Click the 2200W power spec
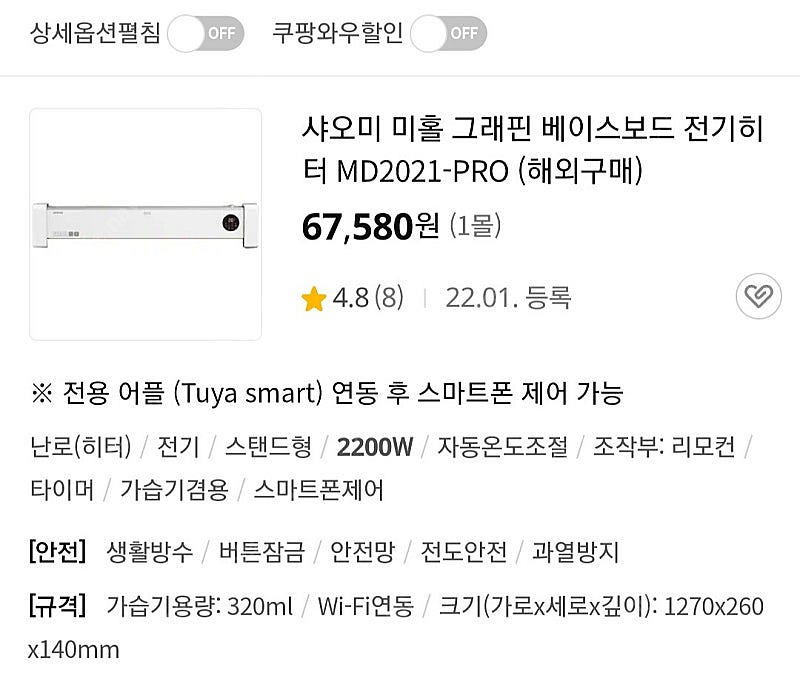 [x=375, y=446]
